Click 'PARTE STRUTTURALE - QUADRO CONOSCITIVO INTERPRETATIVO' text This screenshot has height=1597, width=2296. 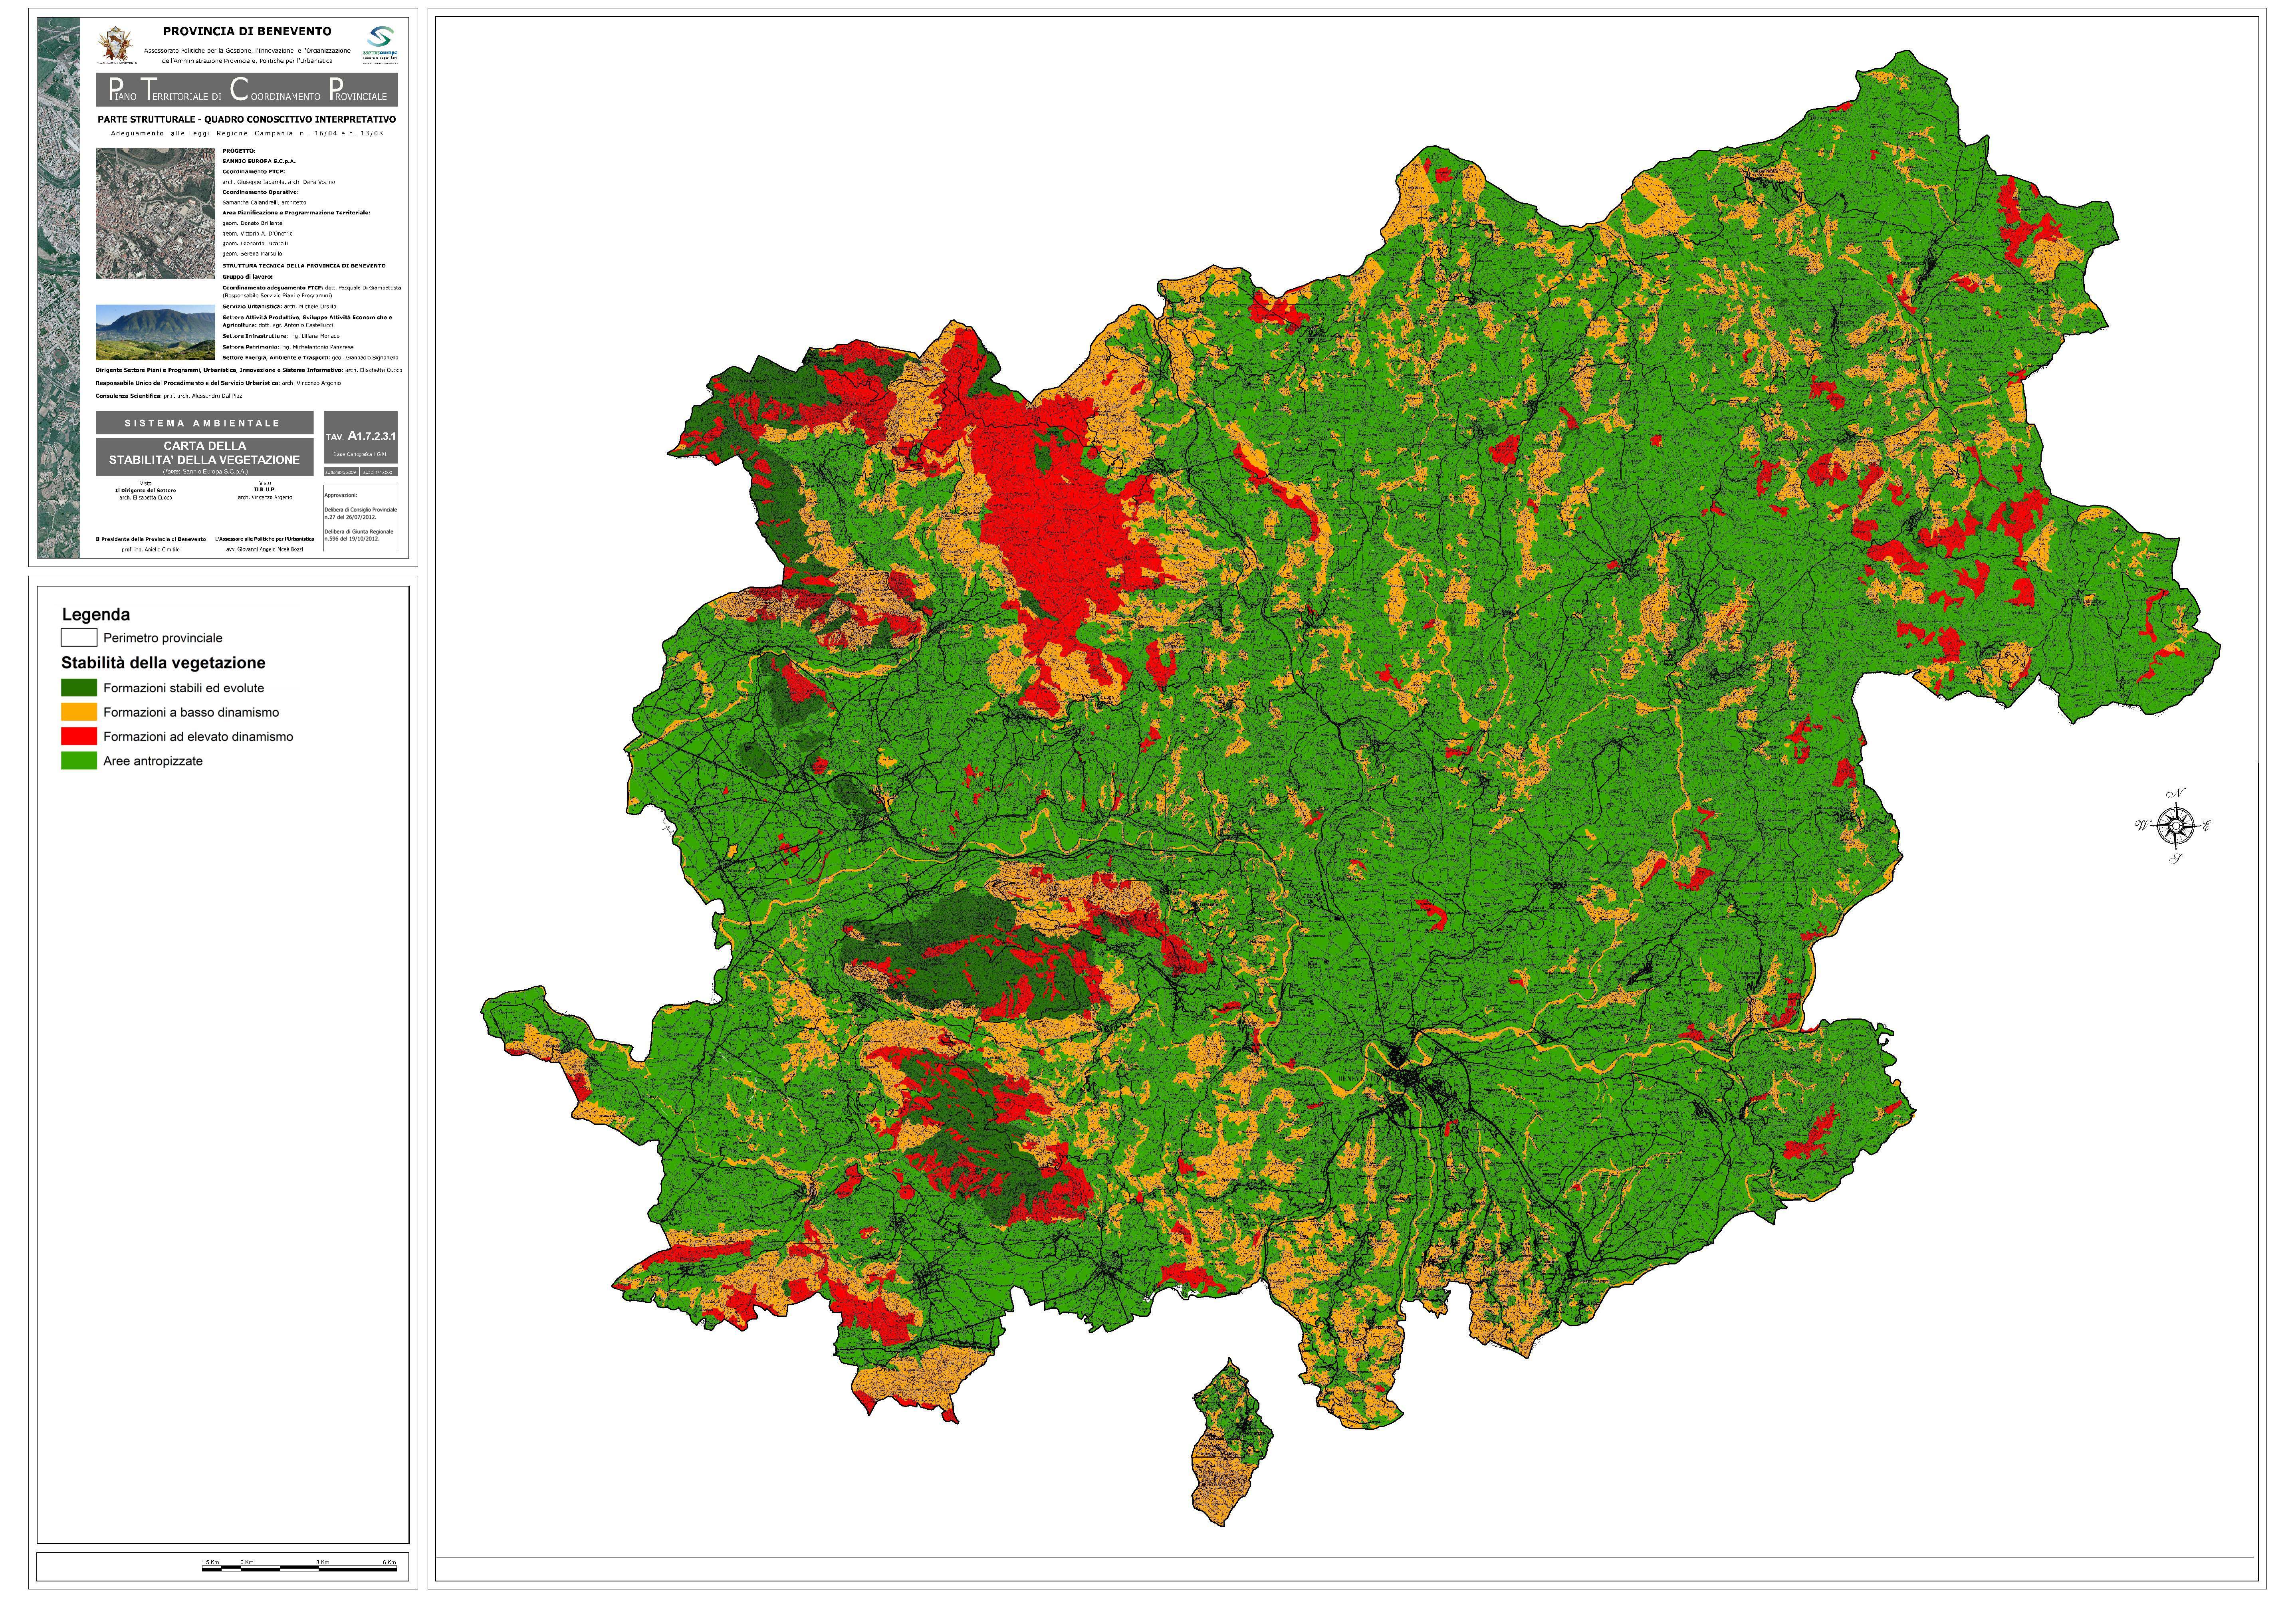tap(247, 119)
